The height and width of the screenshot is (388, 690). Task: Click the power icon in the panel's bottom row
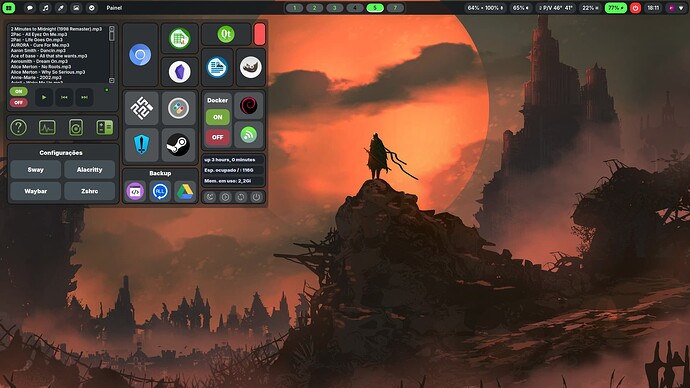(x=256, y=197)
